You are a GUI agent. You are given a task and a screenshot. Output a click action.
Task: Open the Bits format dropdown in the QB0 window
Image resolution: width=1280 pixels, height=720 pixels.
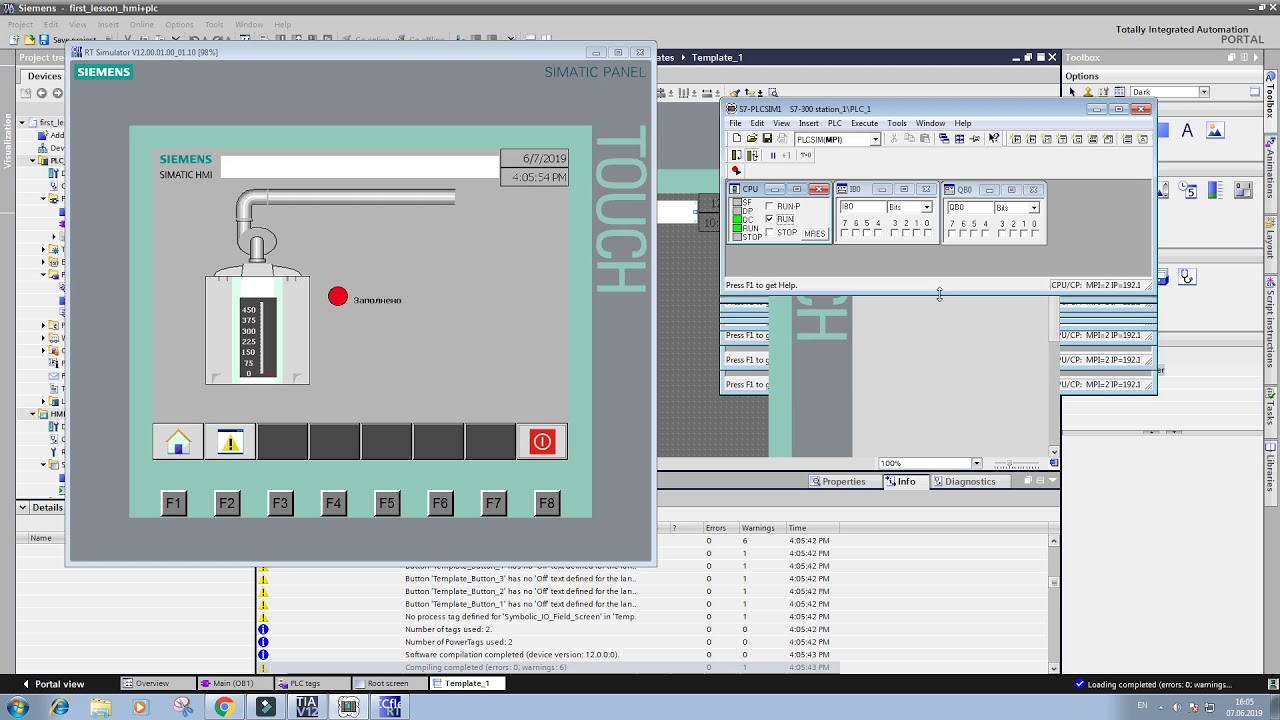pos(1034,207)
